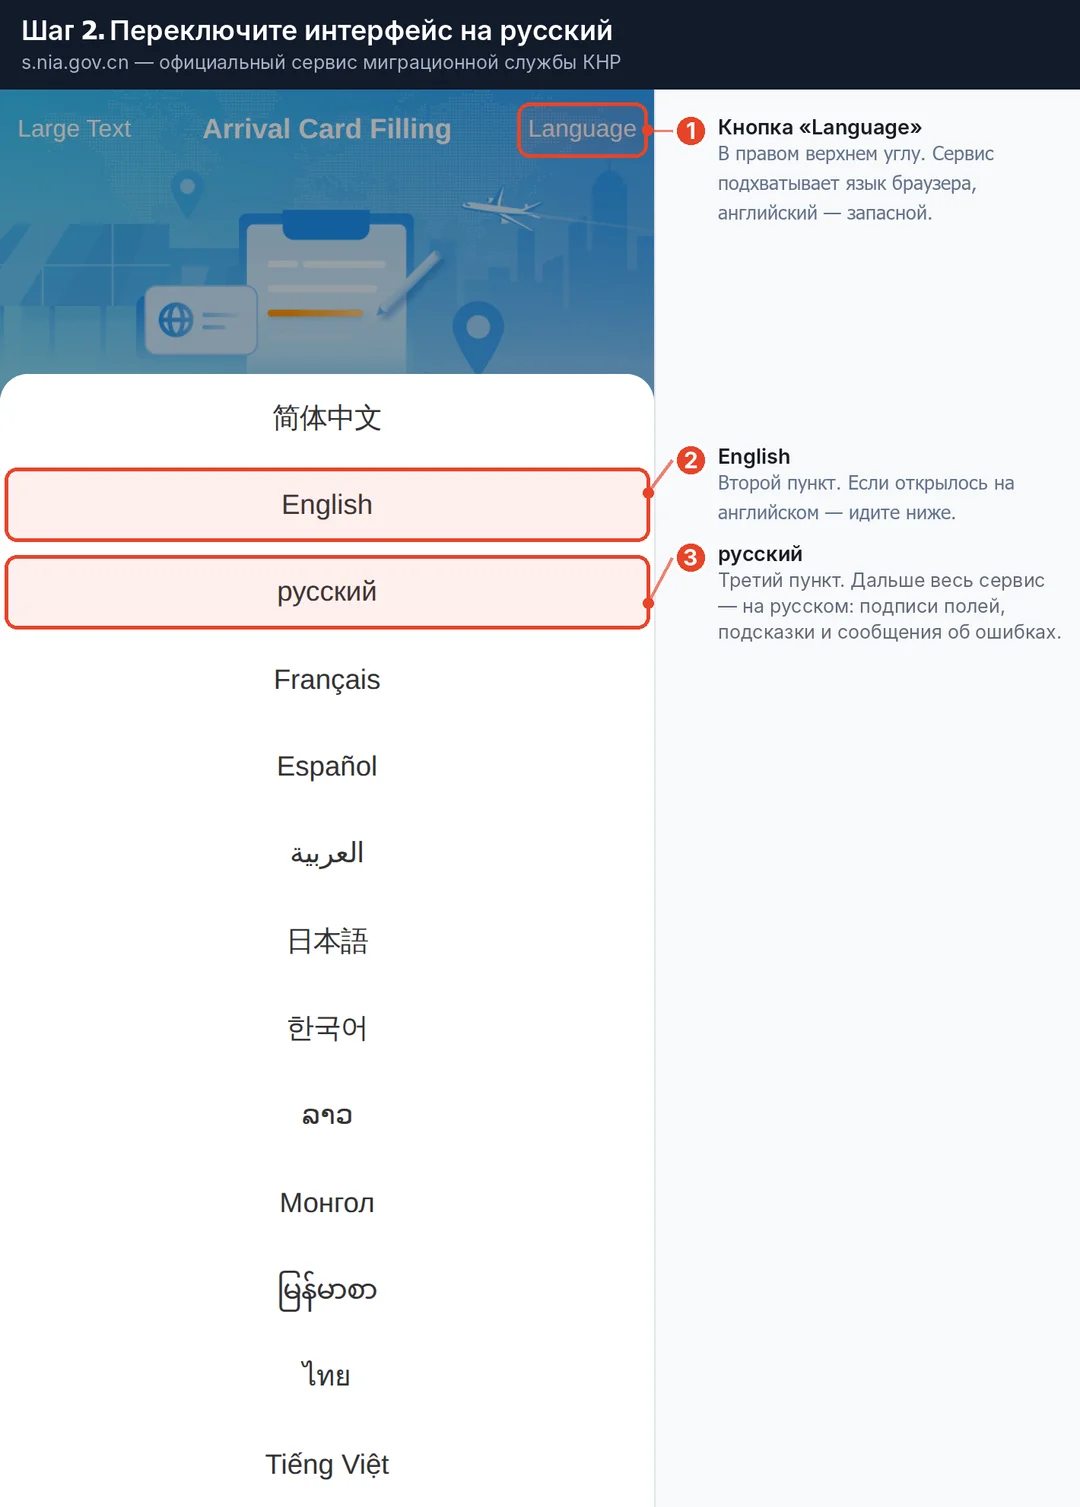Click the Arrival Card Filling title

tap(327, 129)
